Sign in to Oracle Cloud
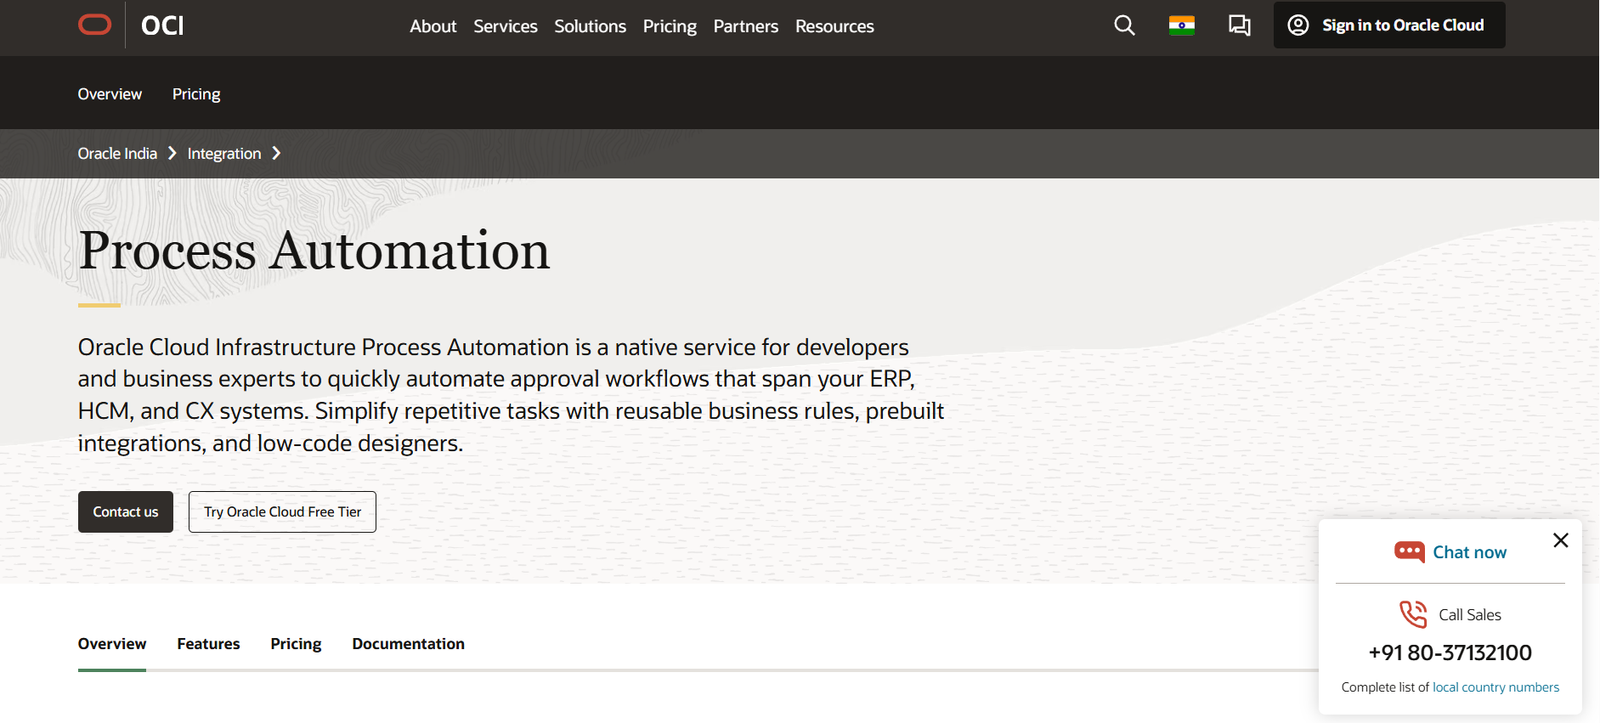The width and height of the screenshot is (1600, 723). (x=1389, y=25)
